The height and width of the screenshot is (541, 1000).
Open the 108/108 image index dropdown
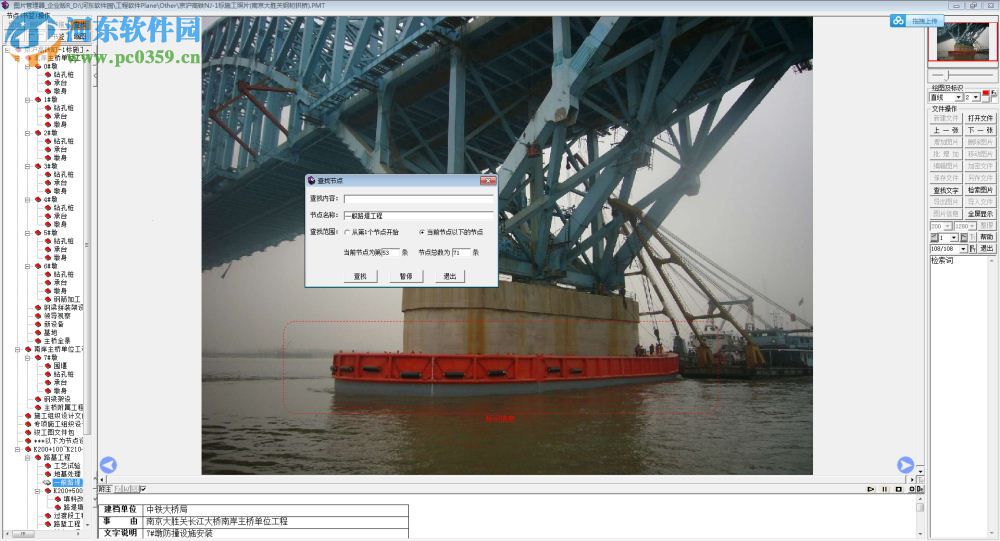click(963, 249)
